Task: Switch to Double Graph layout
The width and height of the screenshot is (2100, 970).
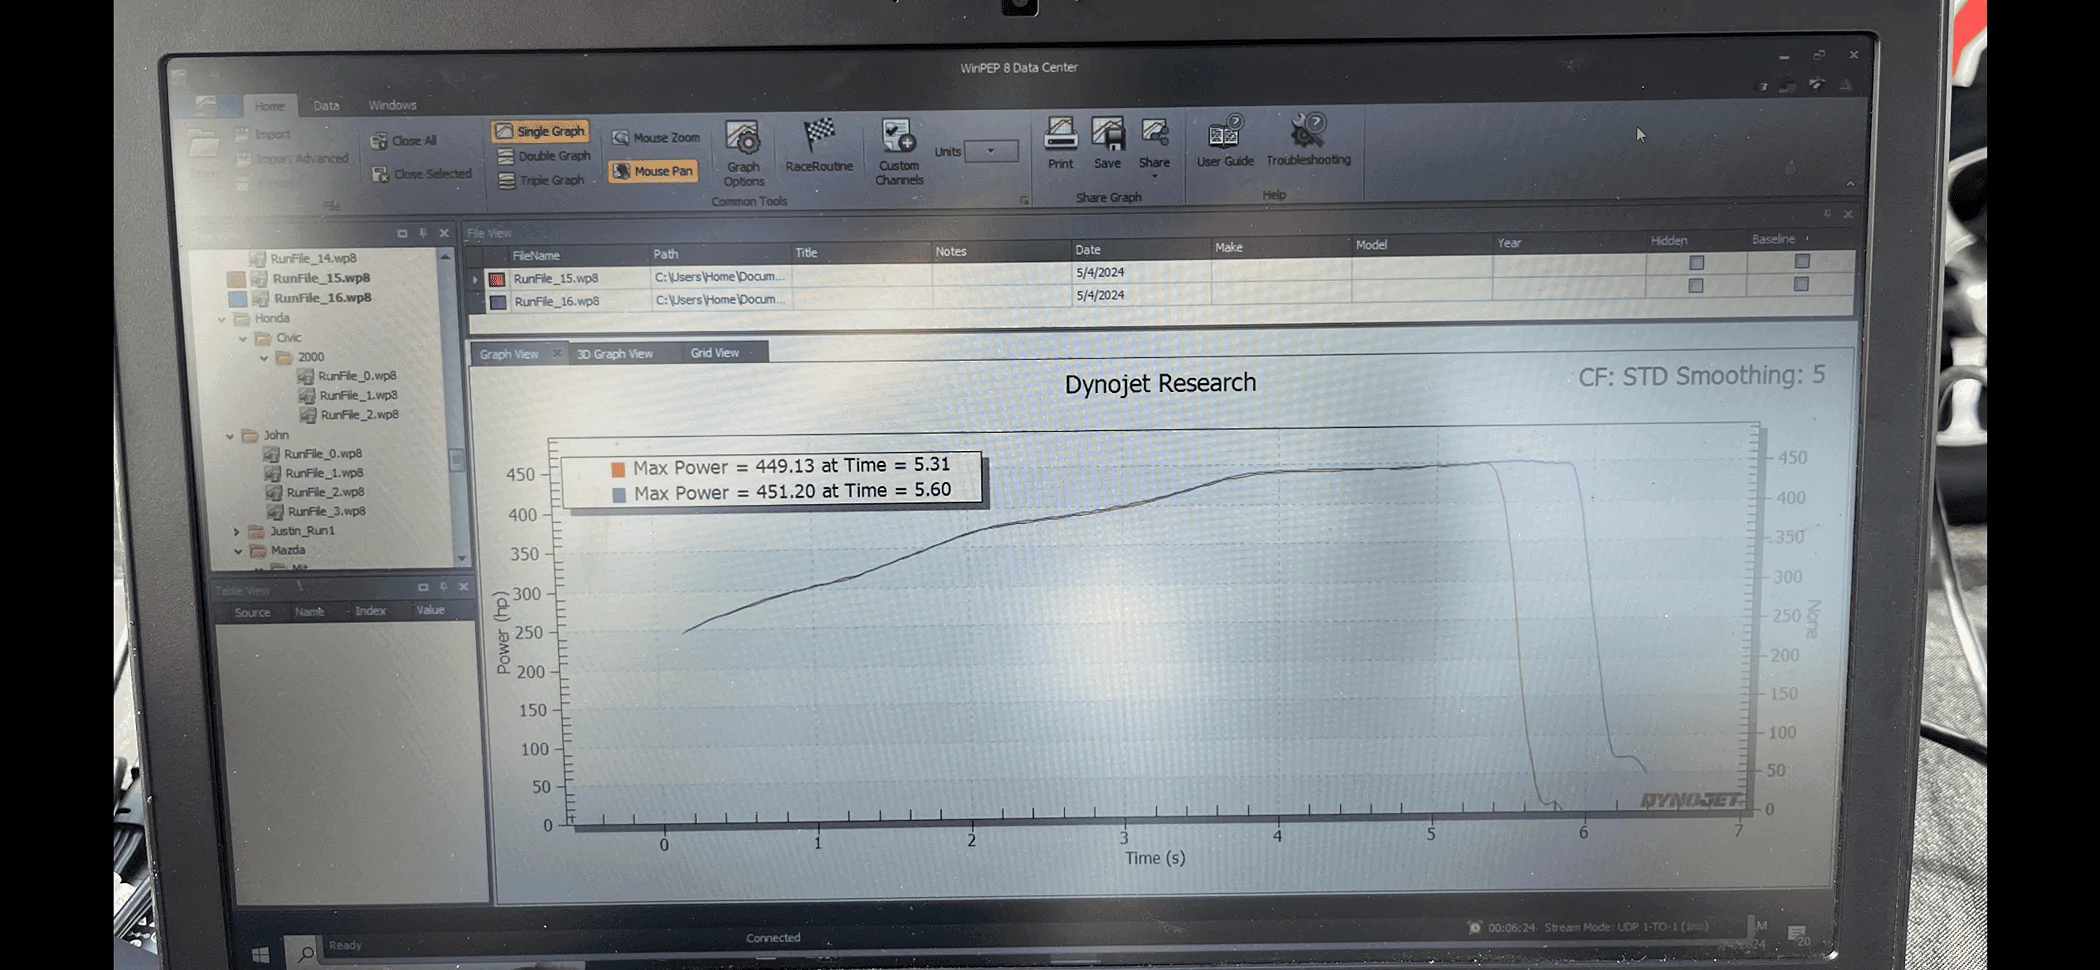Action: click(x=544, y=156)
